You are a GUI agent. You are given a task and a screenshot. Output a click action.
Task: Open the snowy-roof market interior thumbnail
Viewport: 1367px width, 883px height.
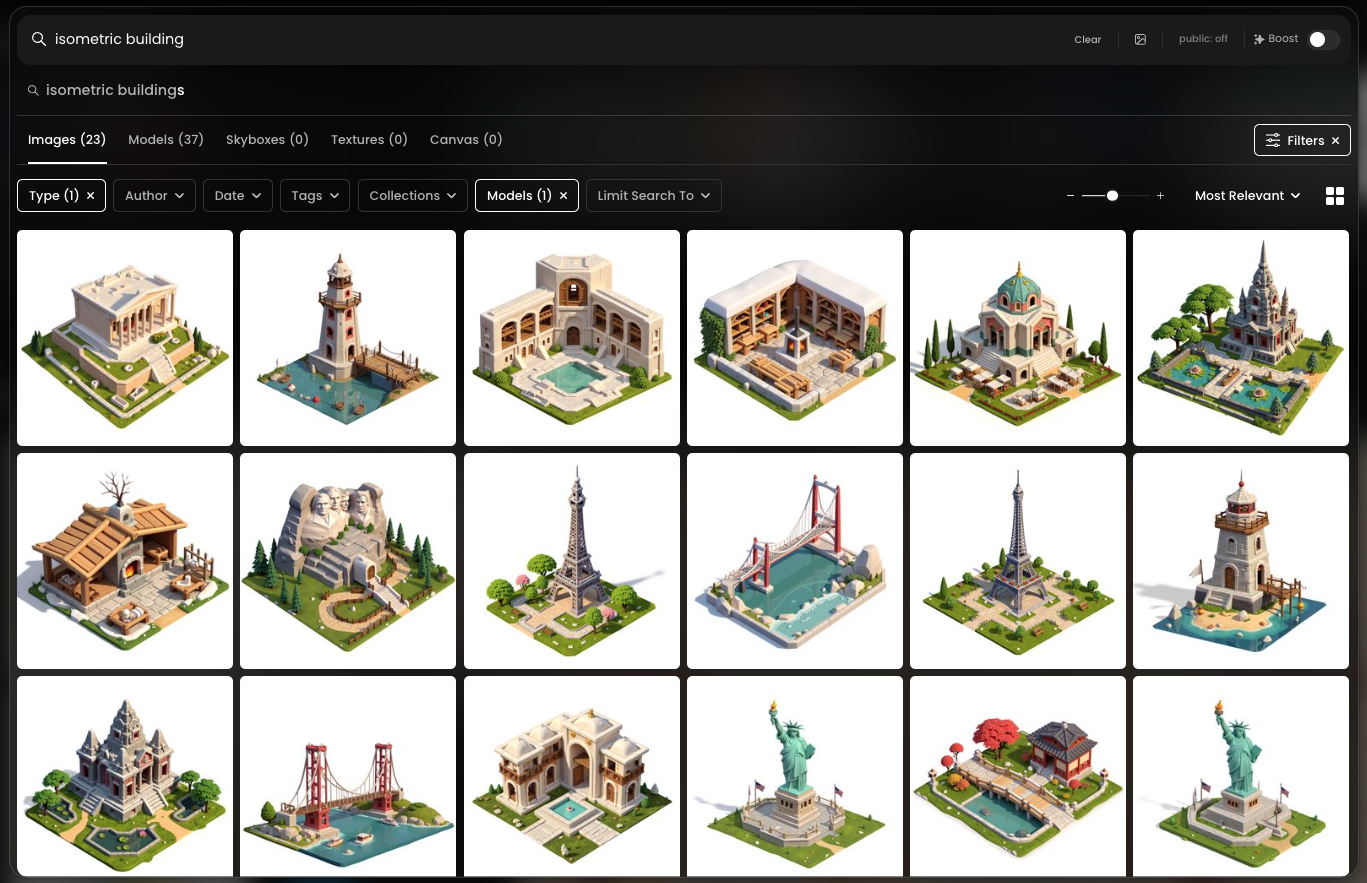pyautogui.click(x=795, y=338)
